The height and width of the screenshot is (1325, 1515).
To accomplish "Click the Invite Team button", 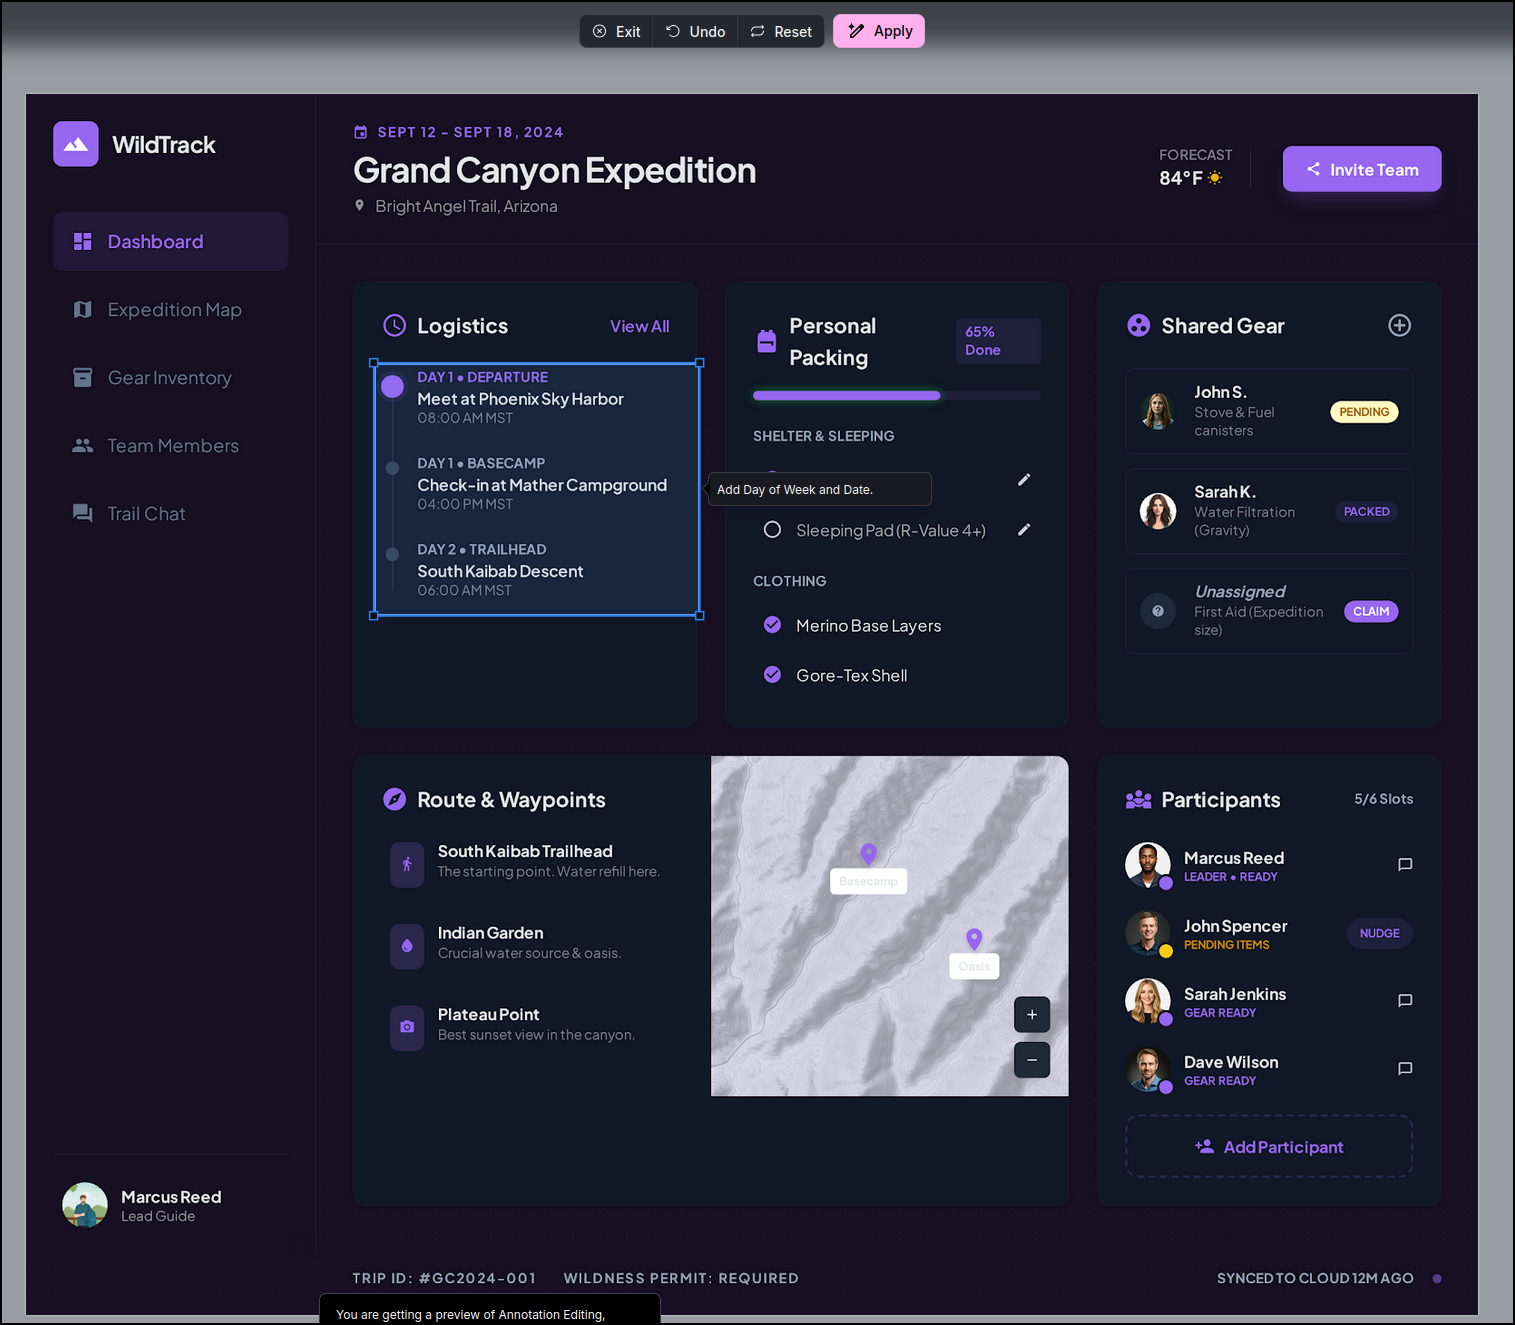I will click(x=1361, y=170).
